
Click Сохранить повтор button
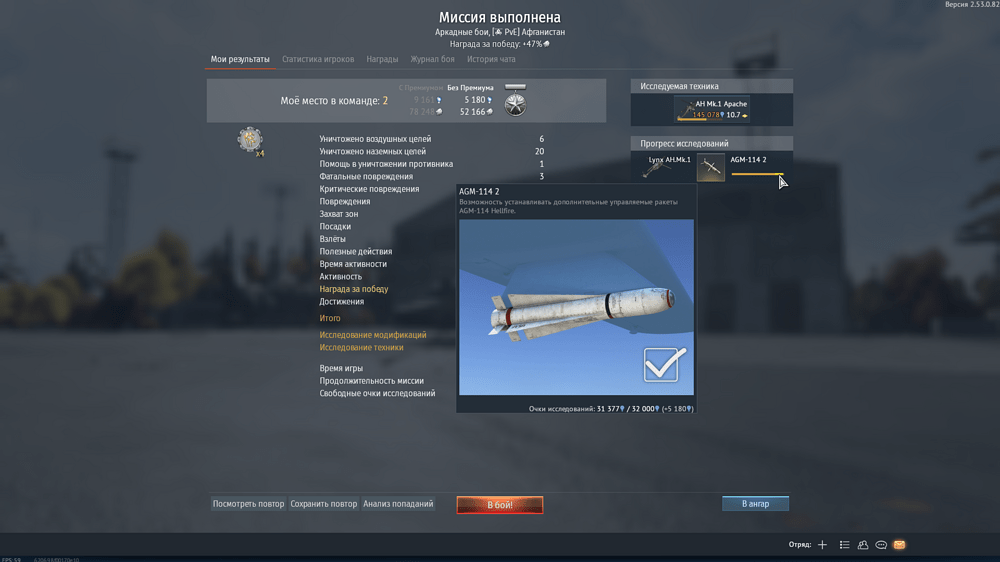(323, 504)
